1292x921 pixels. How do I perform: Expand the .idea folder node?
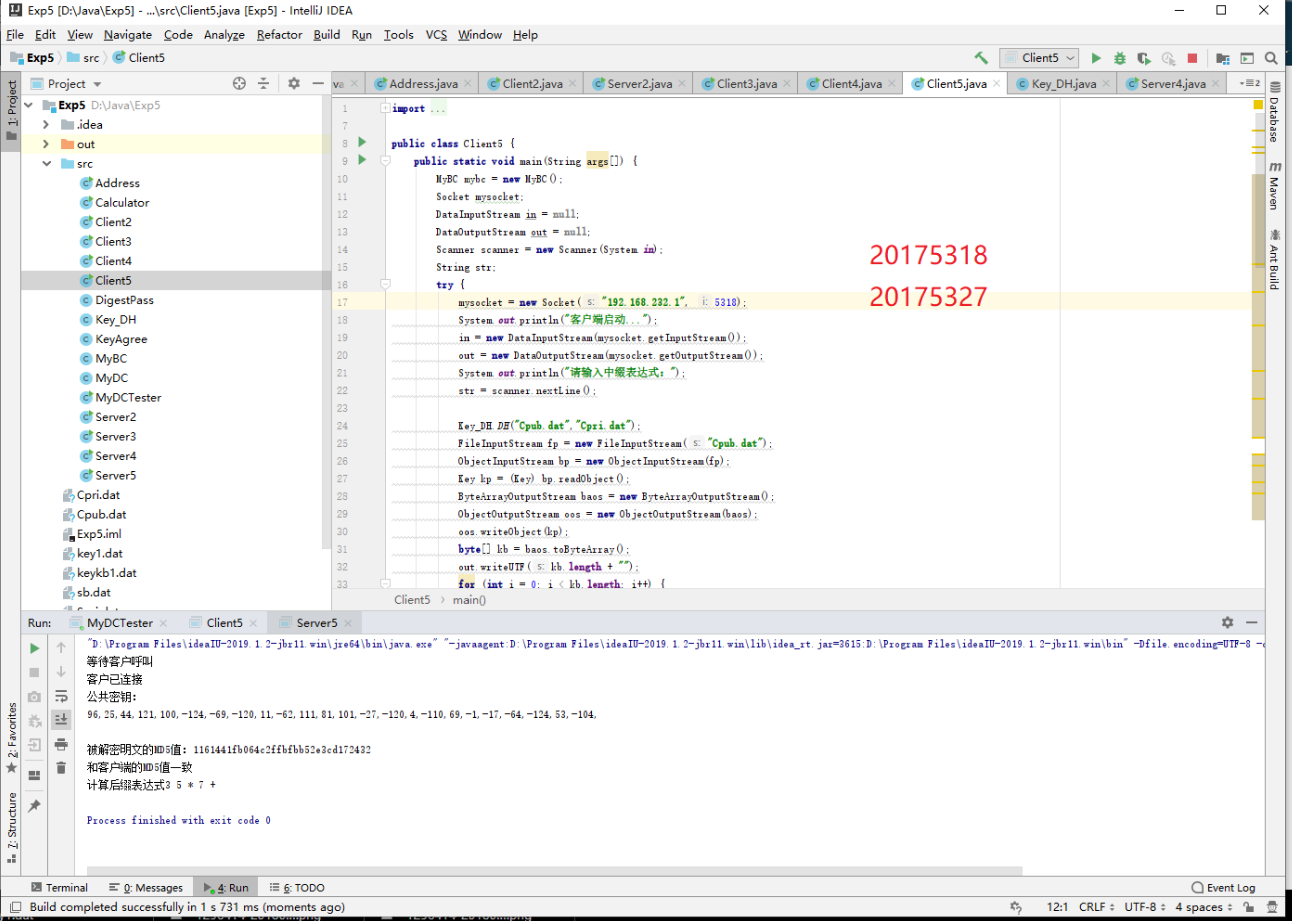pos(45,125)
